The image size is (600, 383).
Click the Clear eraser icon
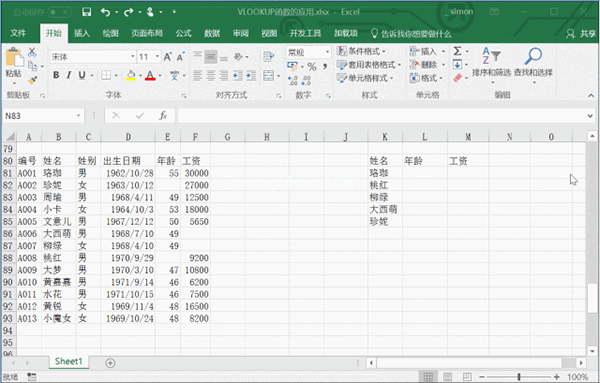point(457,78)
